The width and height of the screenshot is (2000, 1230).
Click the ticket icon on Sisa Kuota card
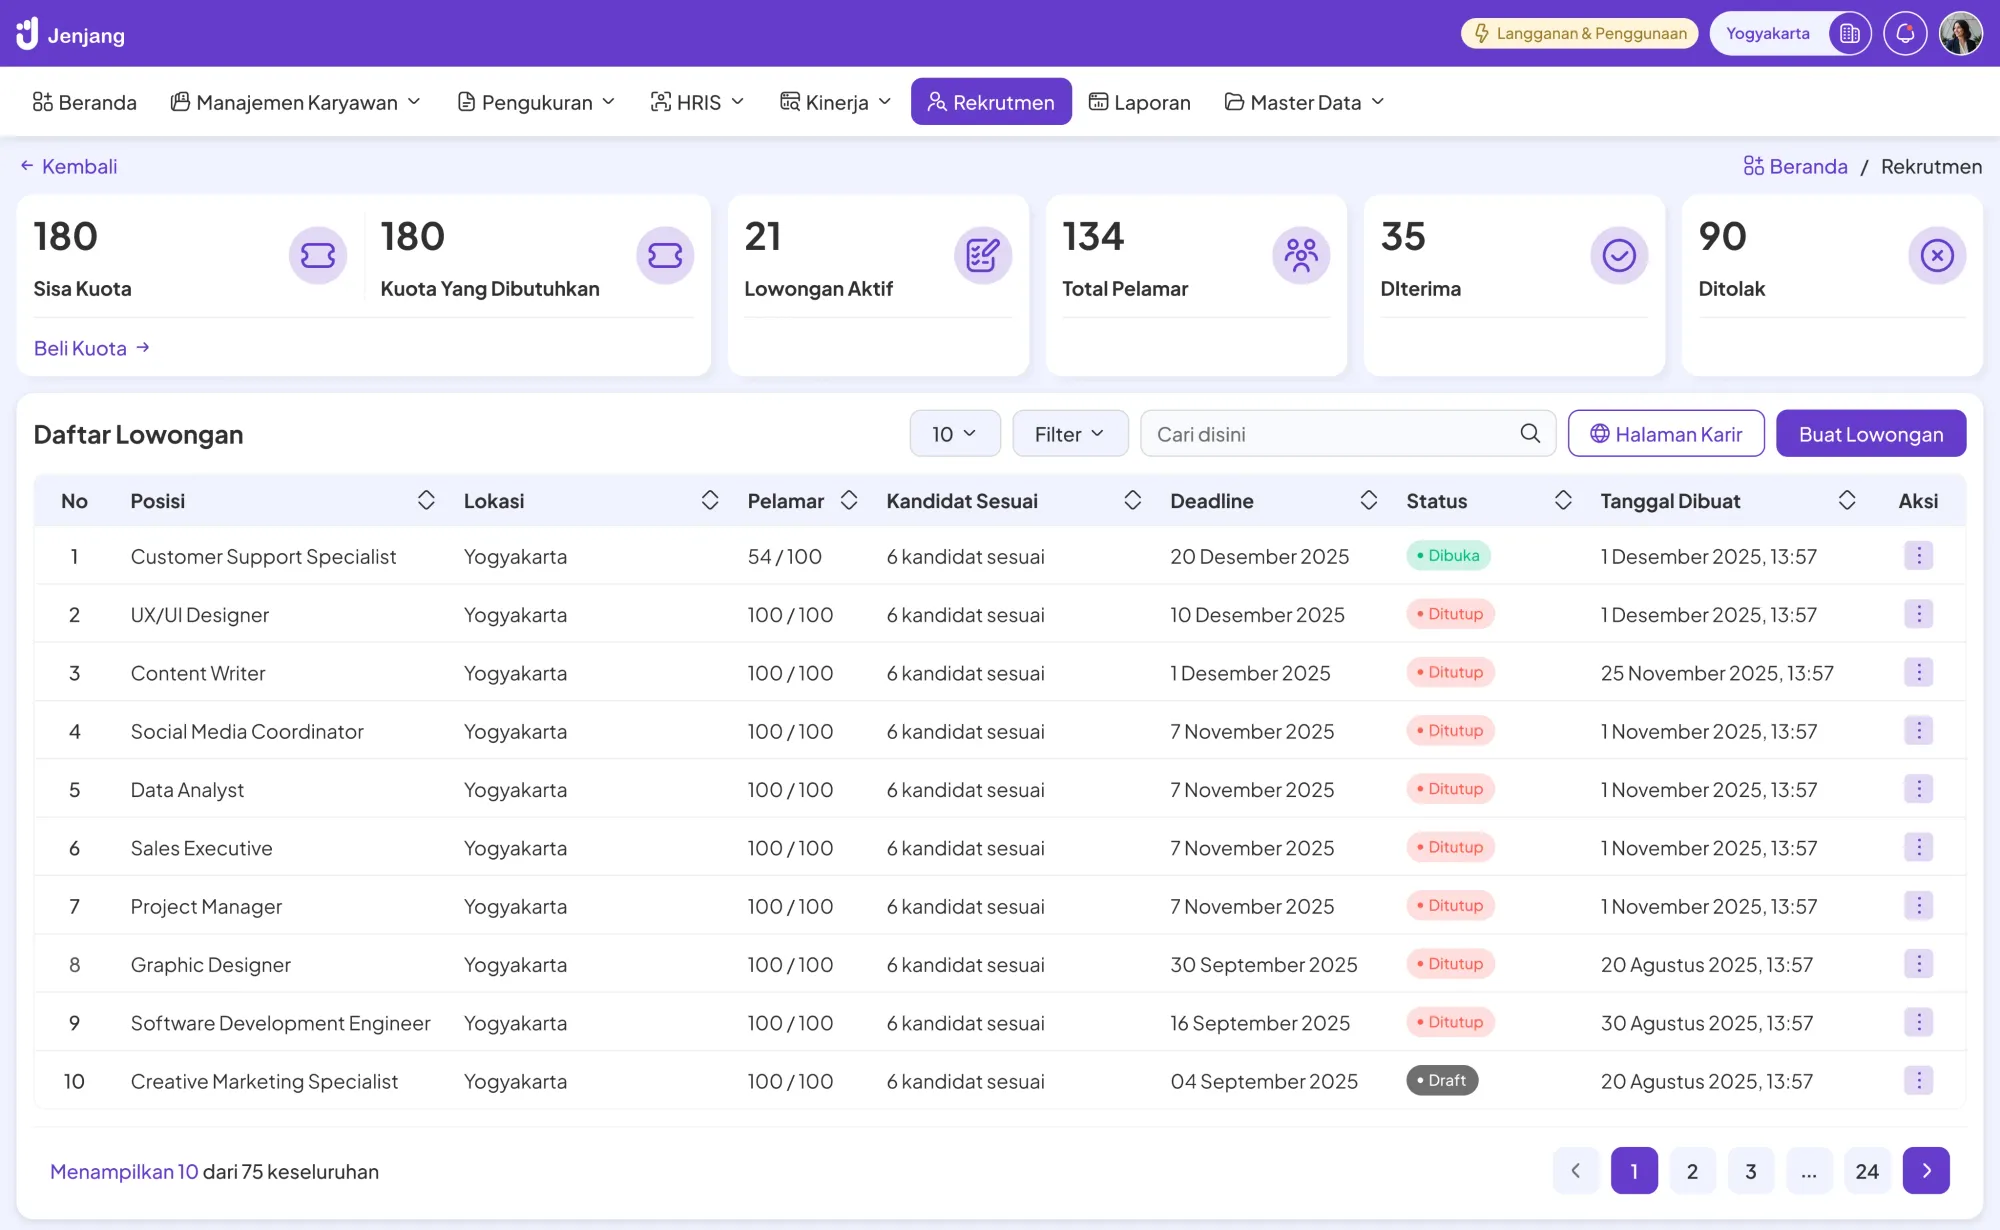(x=318, y=255)
